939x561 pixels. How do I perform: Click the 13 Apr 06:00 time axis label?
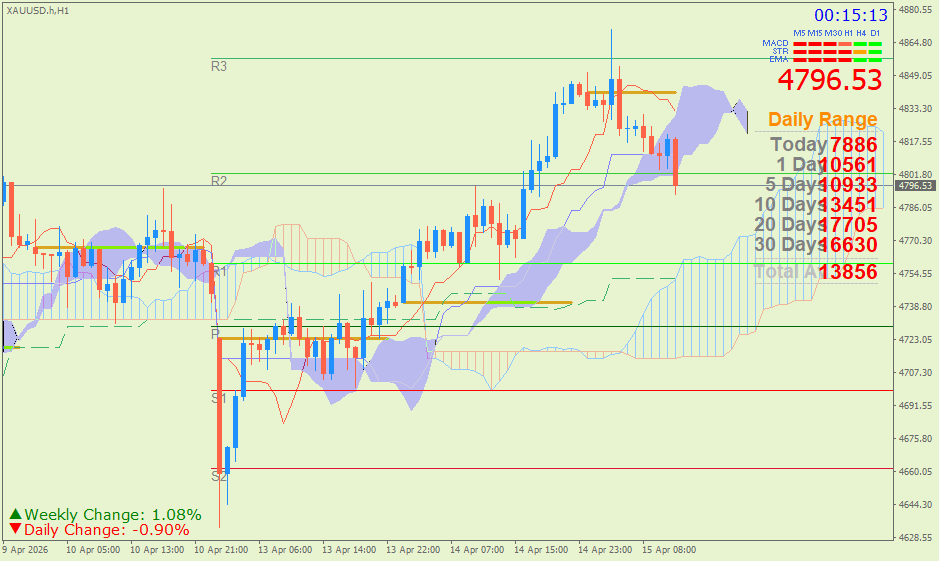pyautogui.click(x=285, y=549)
